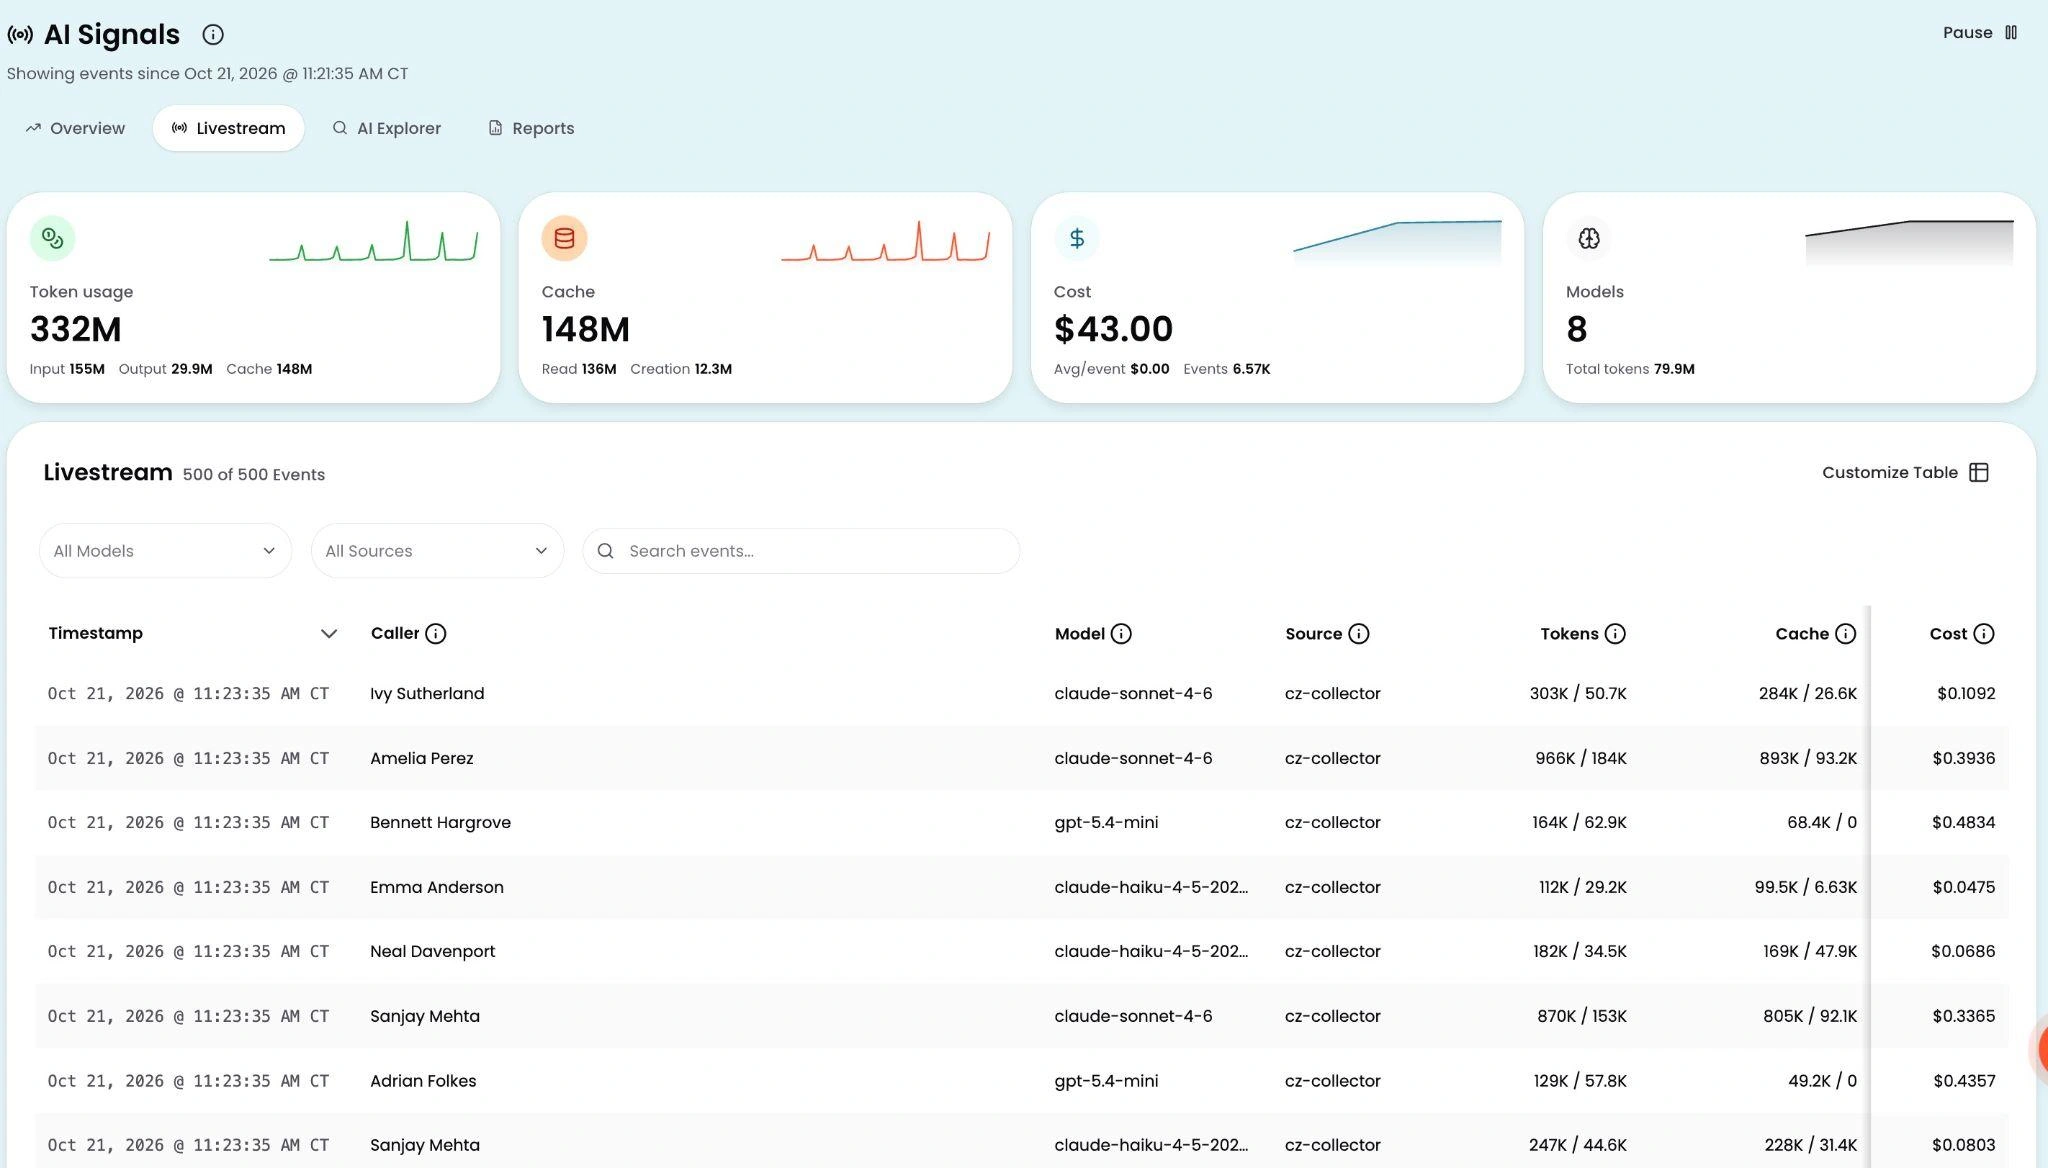Click cost value $0.3936
The height and width of the screenshot is (1168, 2048).
tap(1963, 758)
